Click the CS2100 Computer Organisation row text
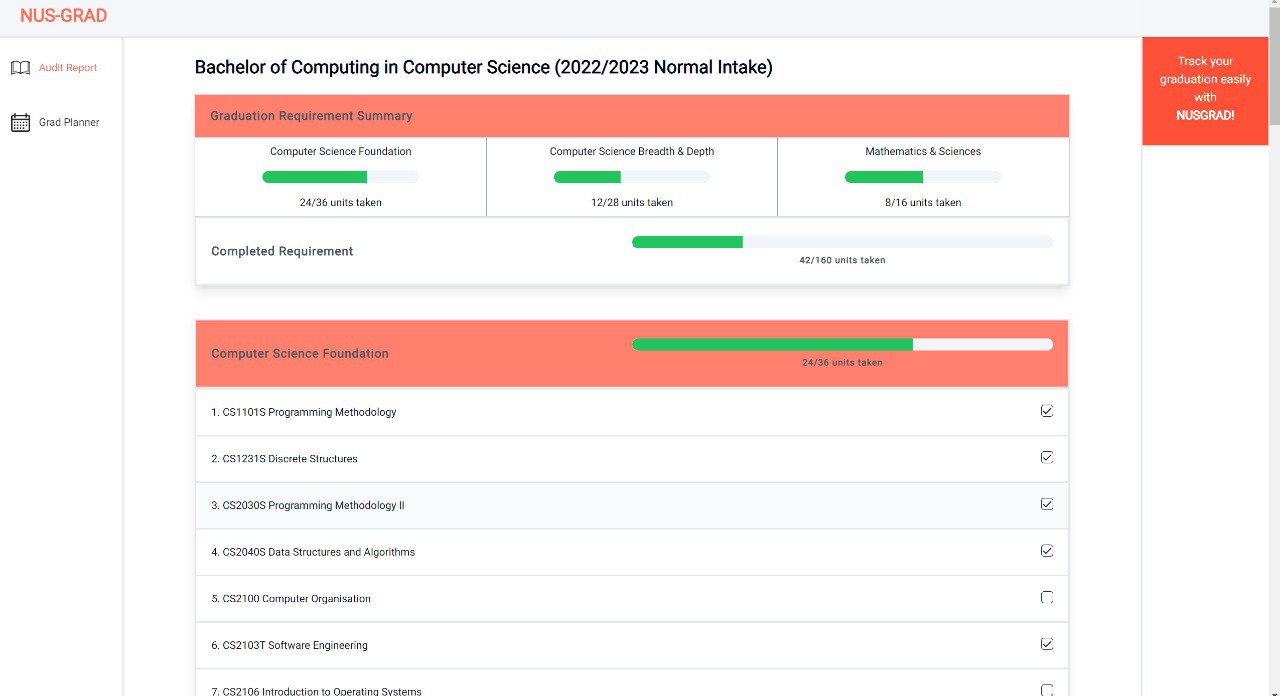Image resolution: width=1280 pixels, height=696 pixels. tap(291, 599)
